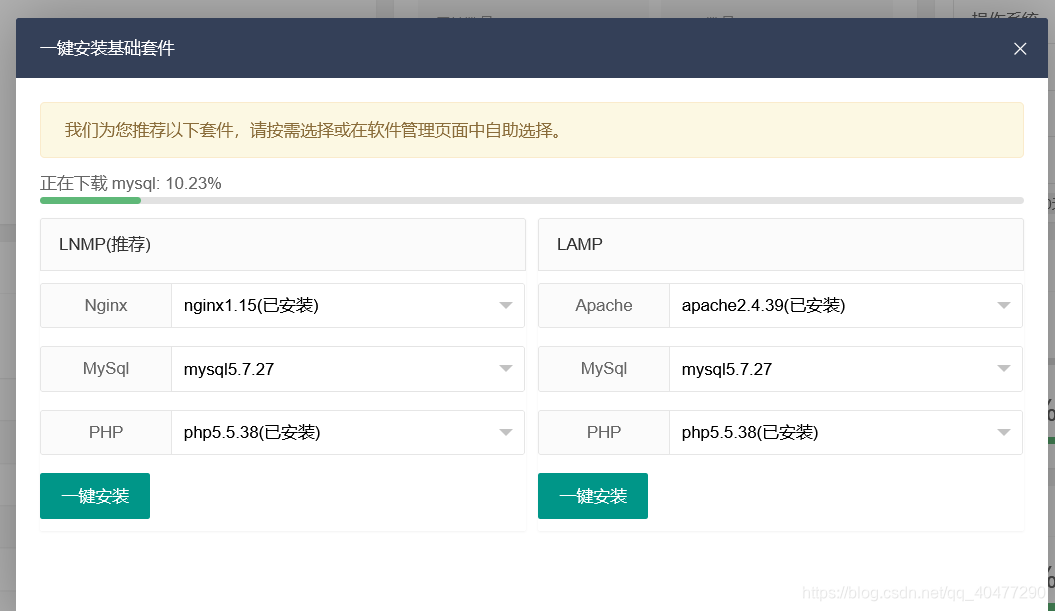Open the LNMP MySql version dropdown

coord(348,369)
